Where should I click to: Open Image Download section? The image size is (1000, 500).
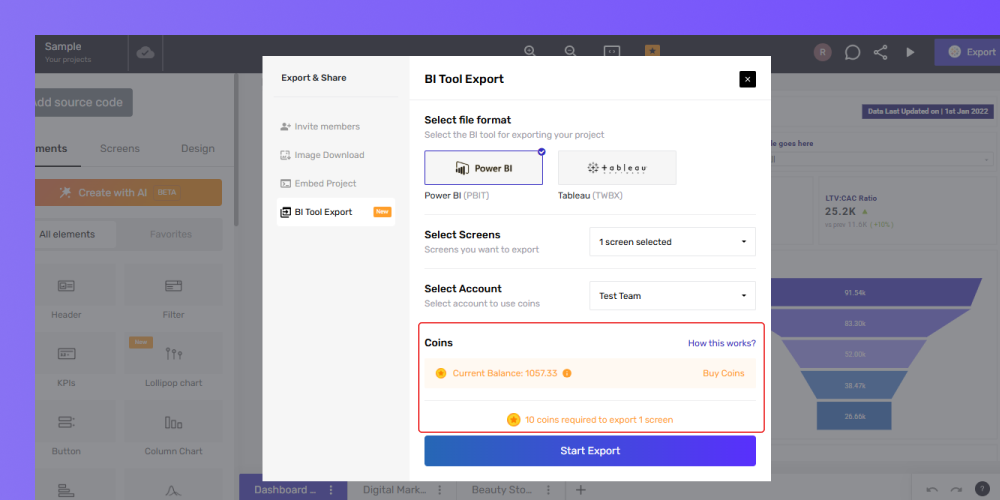(x=336, y=155)
